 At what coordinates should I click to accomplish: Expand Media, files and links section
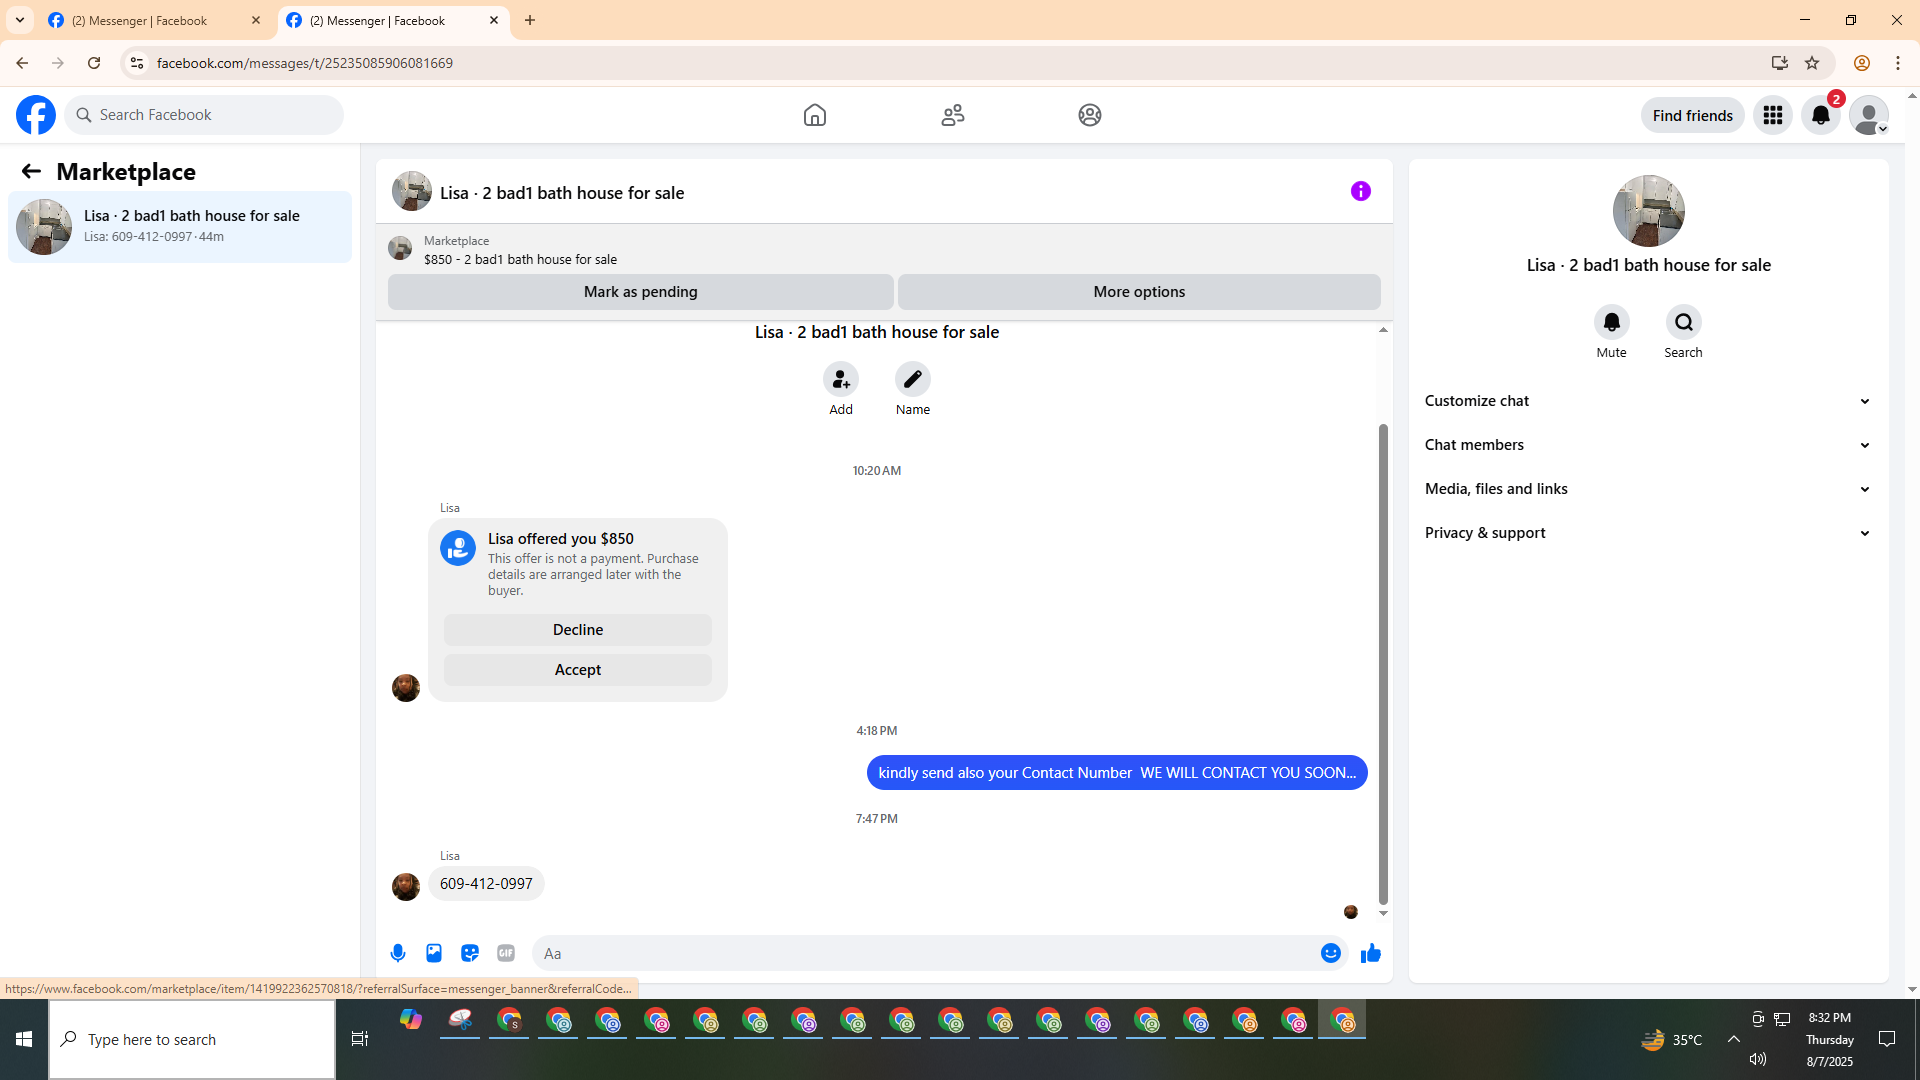(1648, 489)
